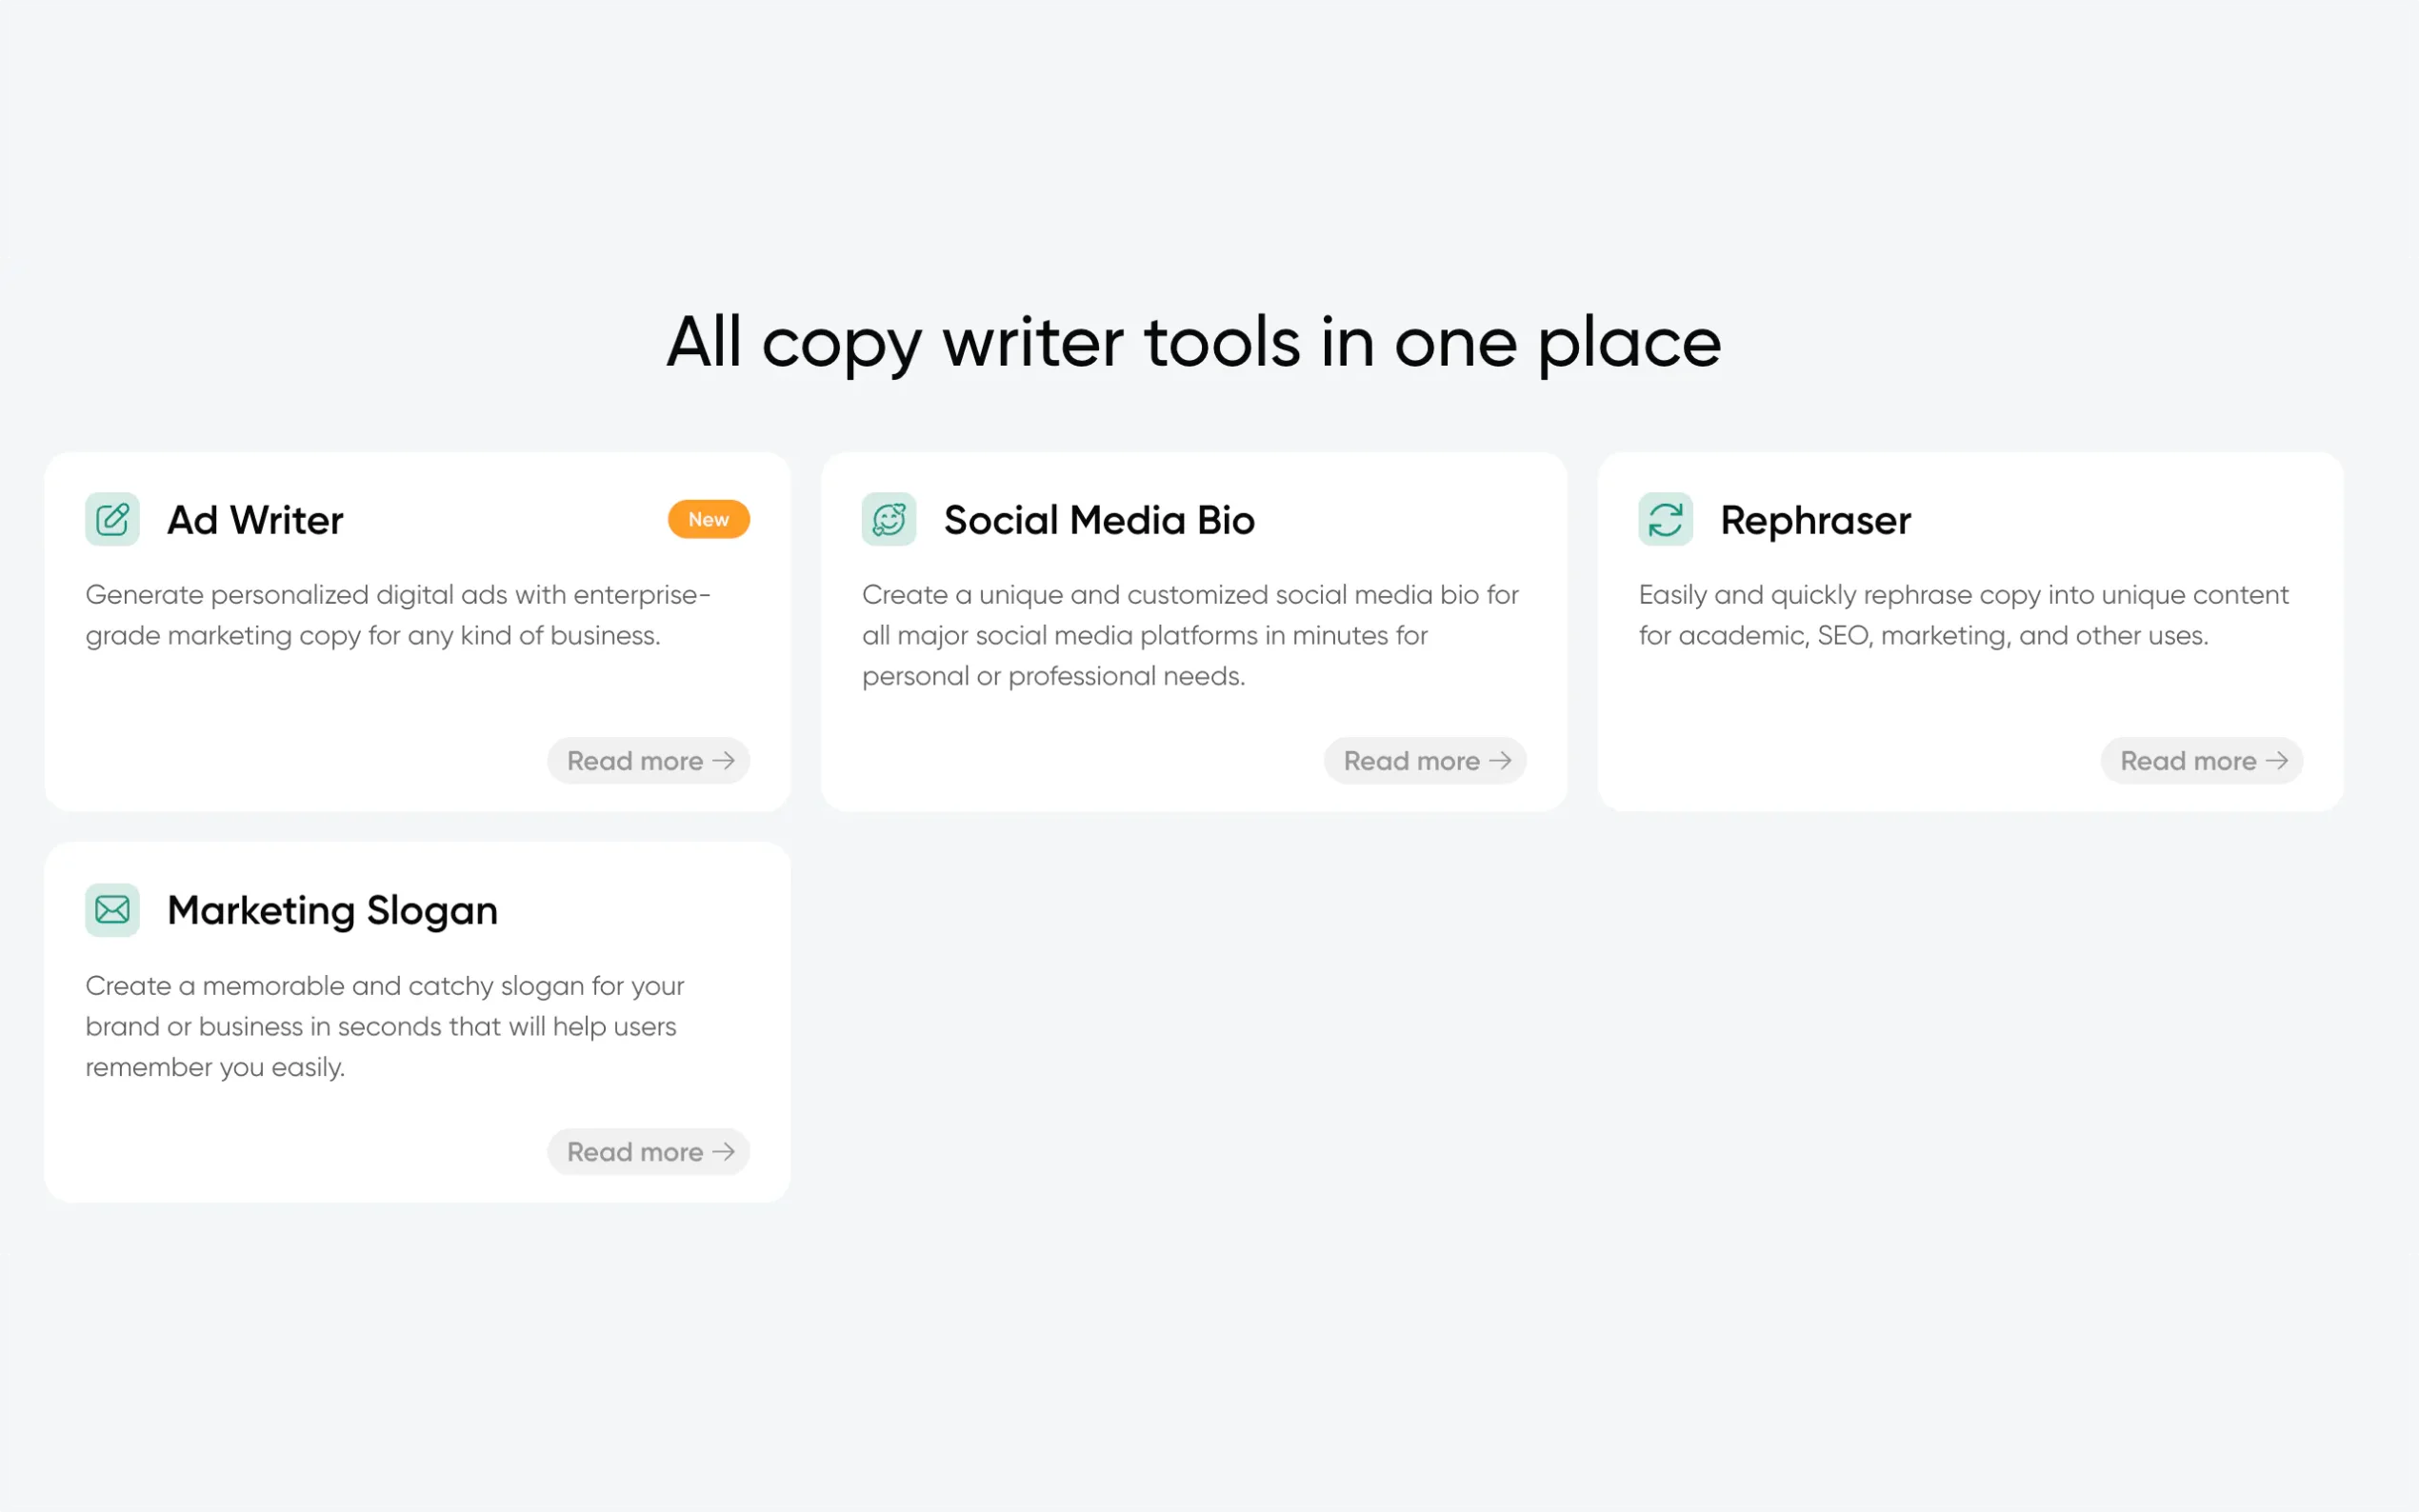
Task: Click the Social Media Bio smiley icon
Action: (888, 519)
